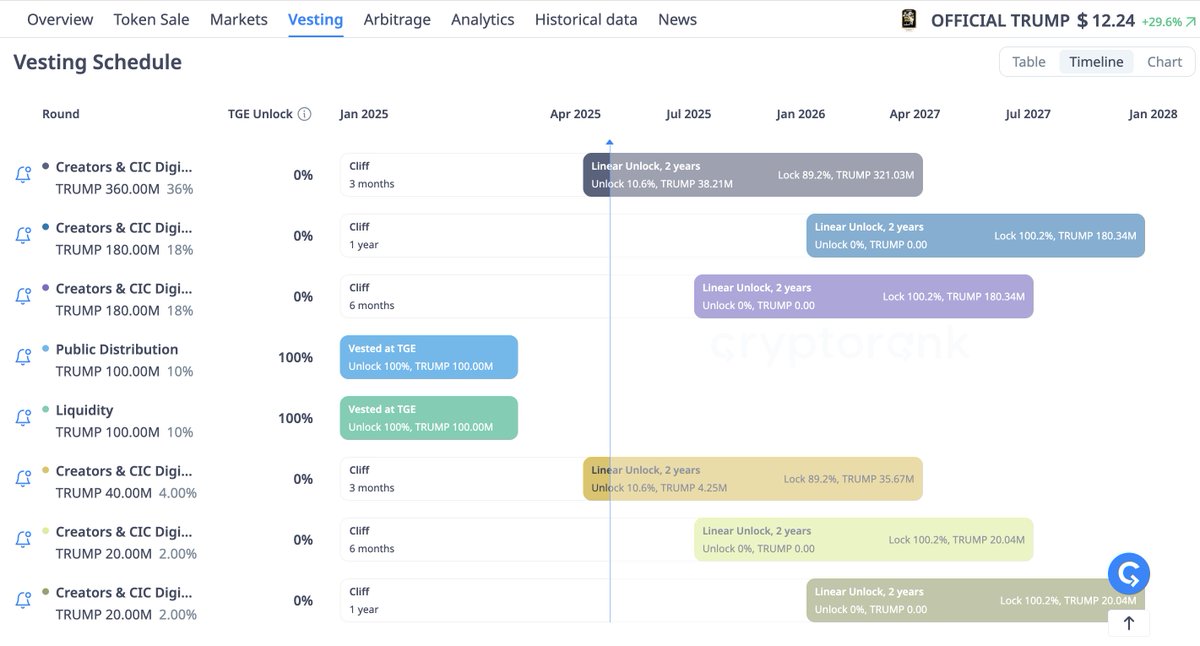Go to the Arbitrage tab

(x=397, y=19)
